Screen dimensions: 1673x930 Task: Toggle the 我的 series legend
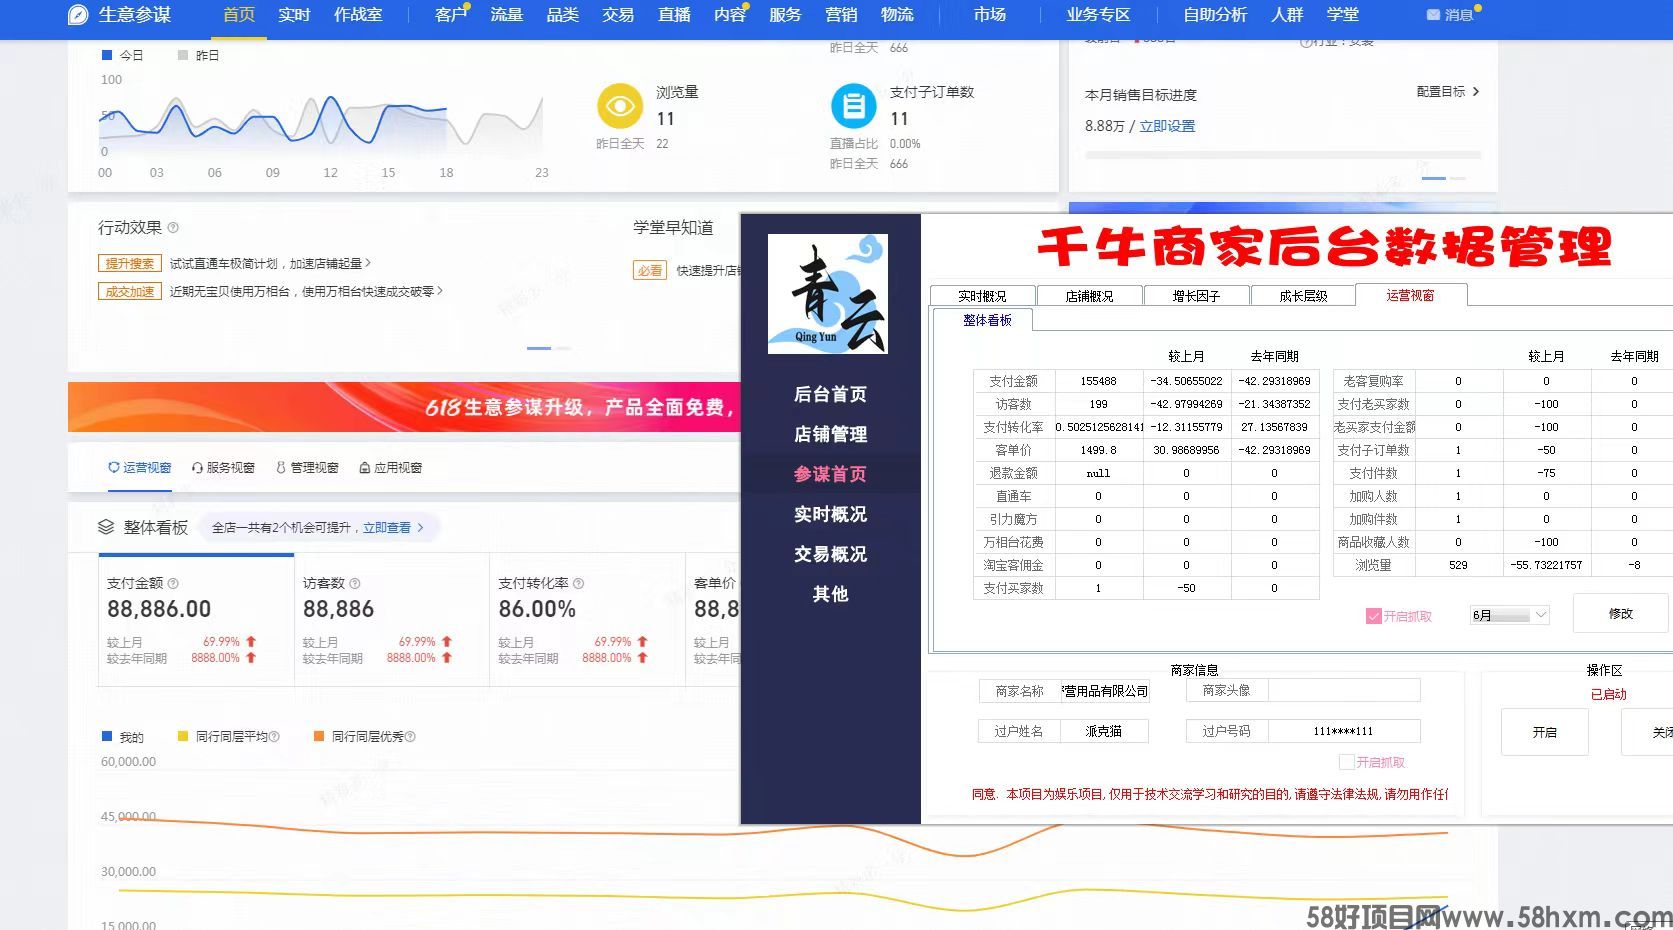tap(122, 737)
